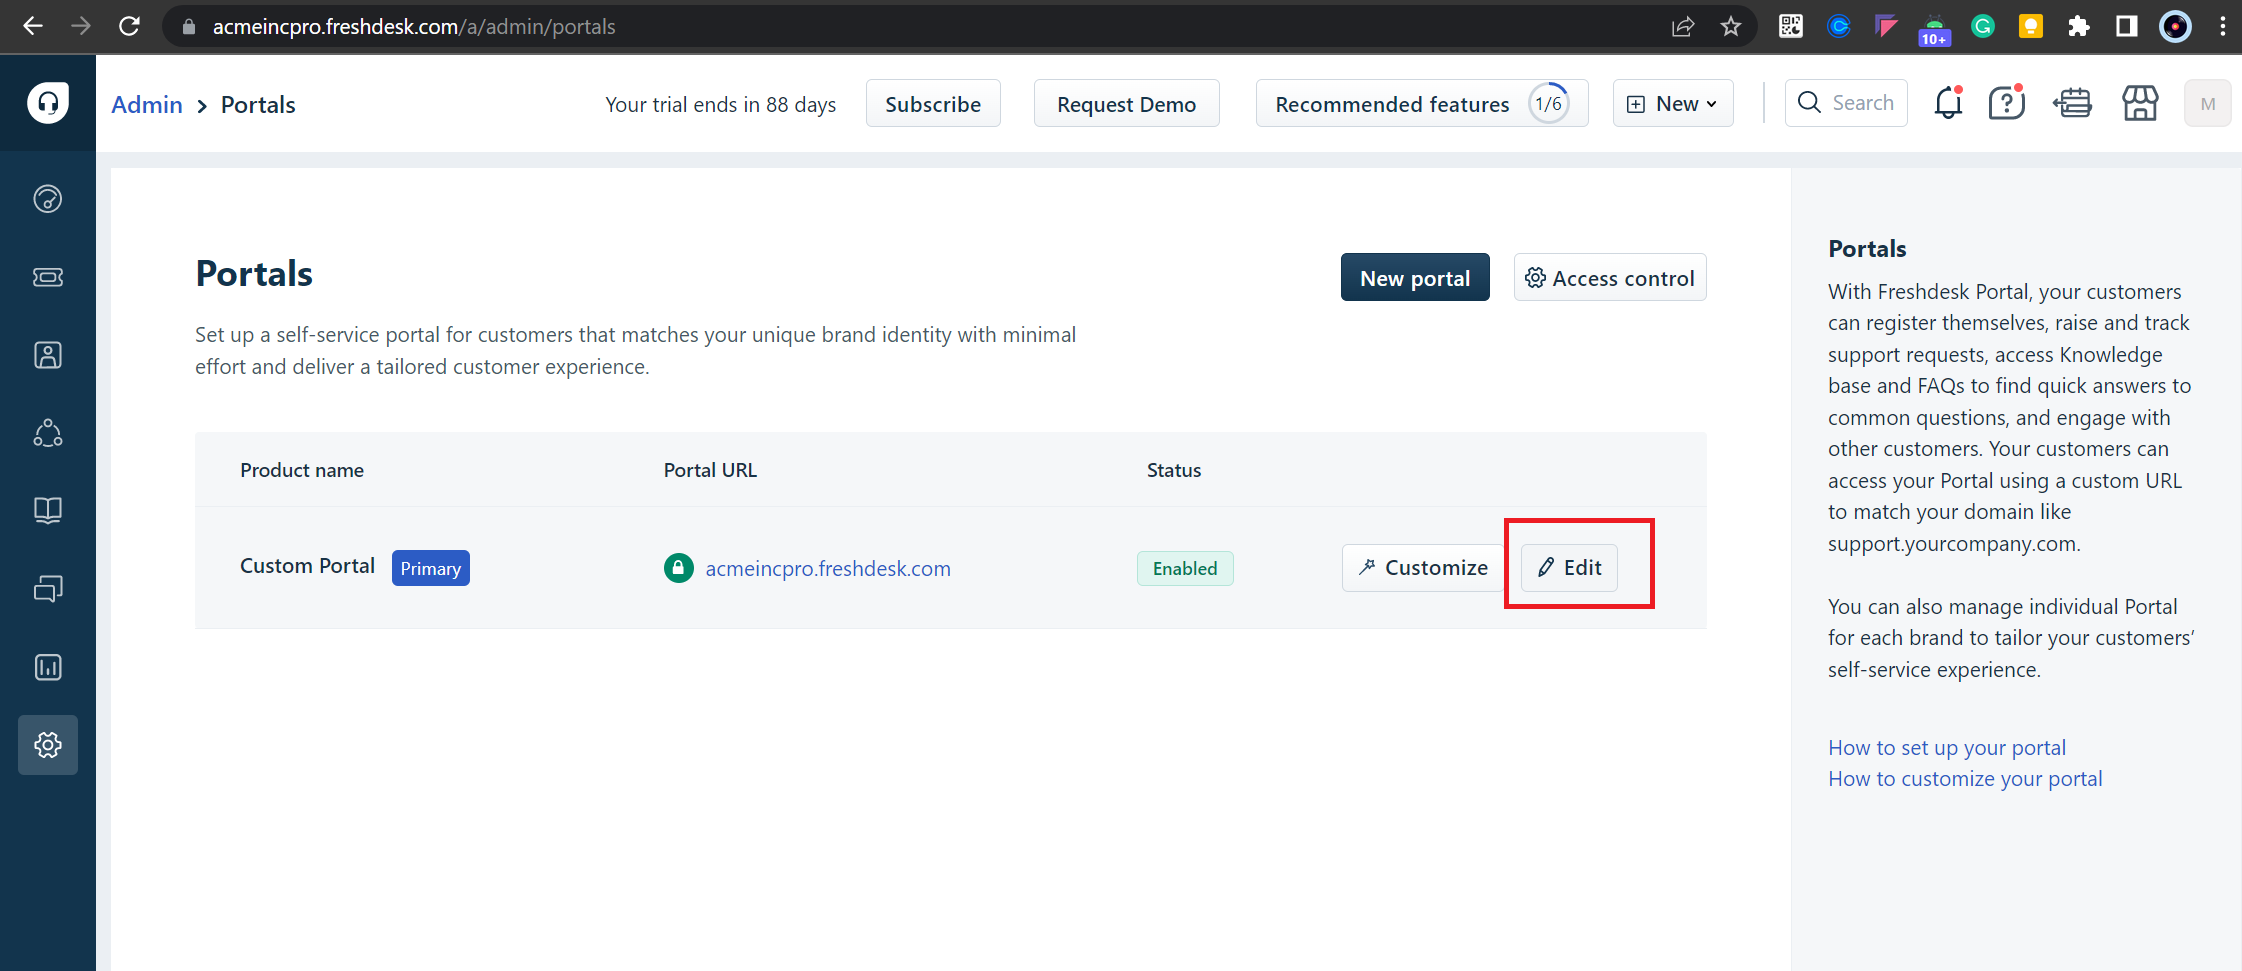
Task: Click the browser back arrow
Action: pyautogui.click(x=32, y=26)
